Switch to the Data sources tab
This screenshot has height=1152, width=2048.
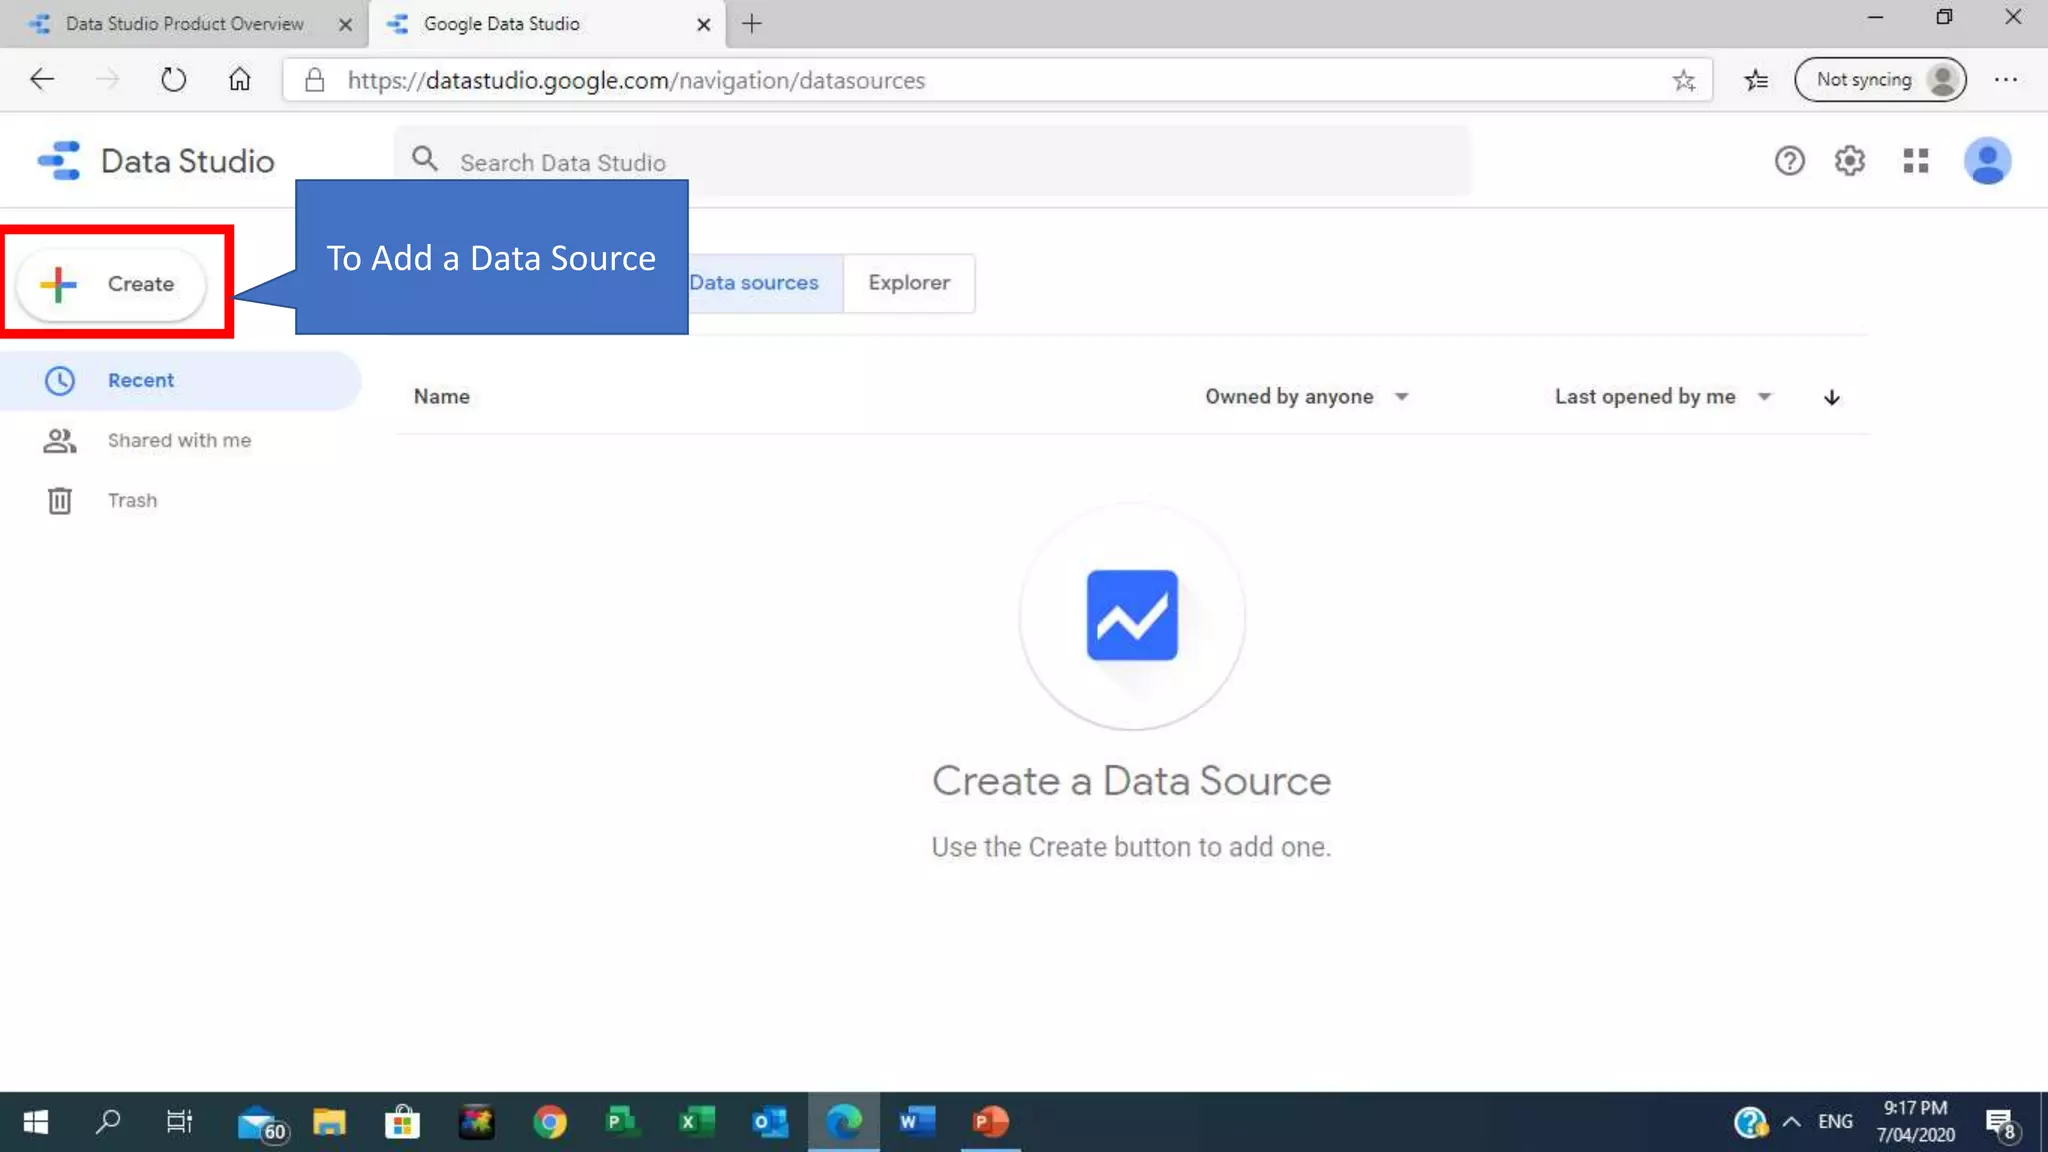765,283
